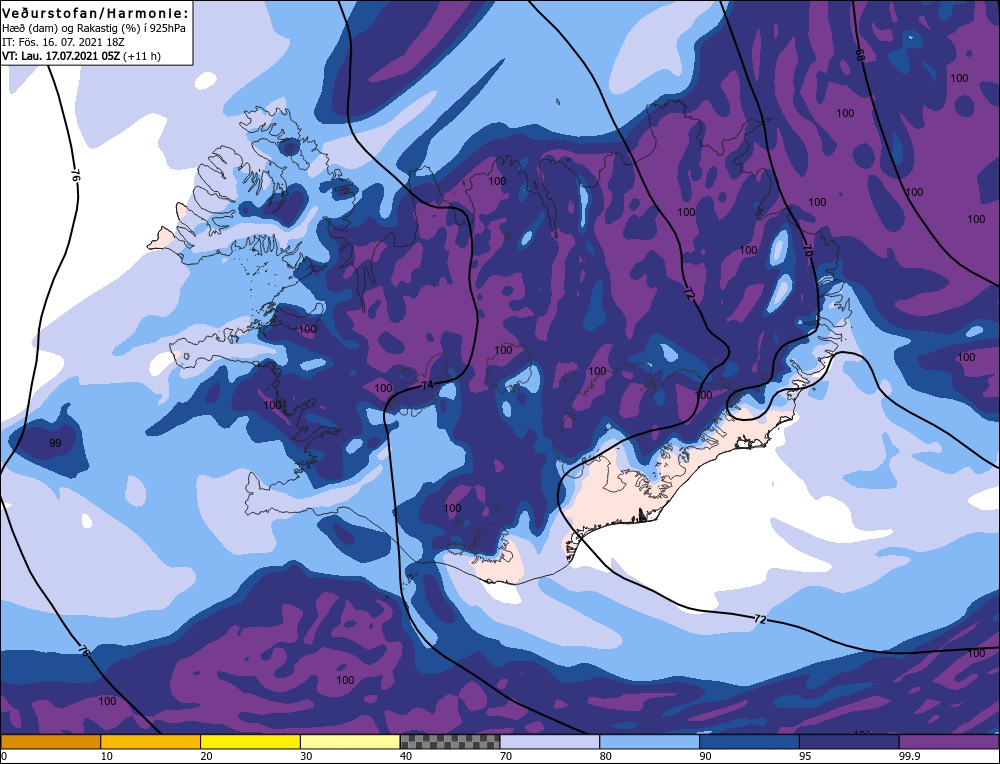Click the '20' legend tick label

[x=207, y=756]
